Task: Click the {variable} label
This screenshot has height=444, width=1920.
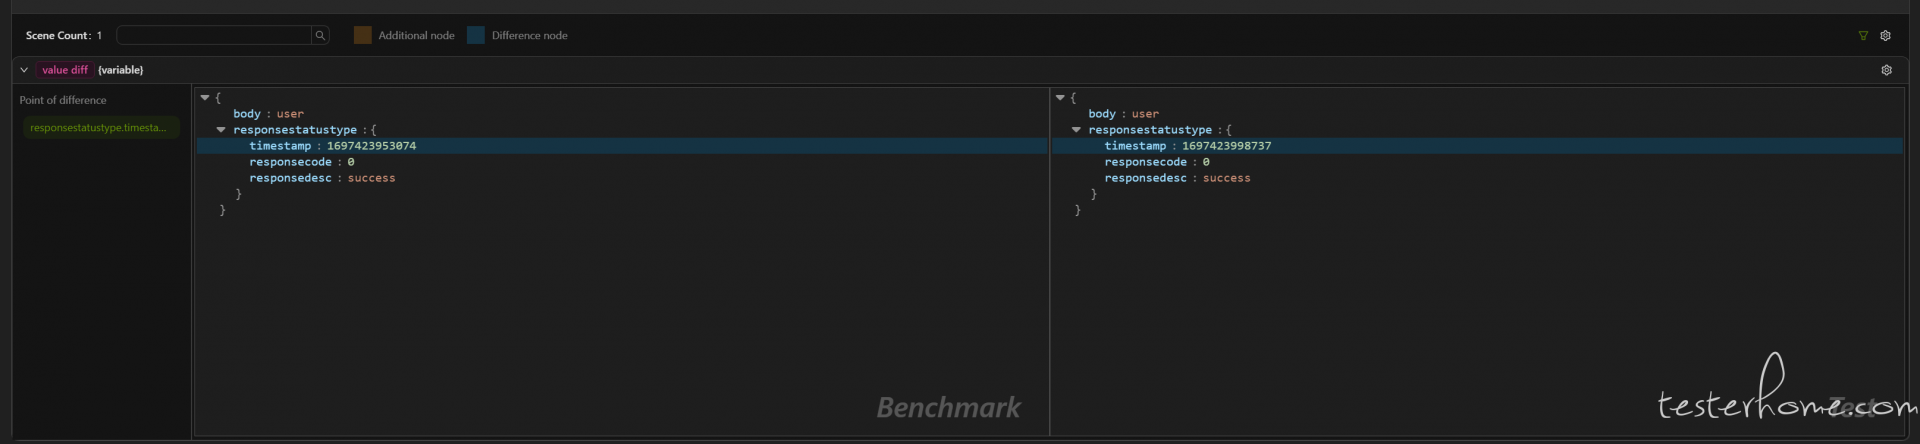Action: [x=121, y=70]
